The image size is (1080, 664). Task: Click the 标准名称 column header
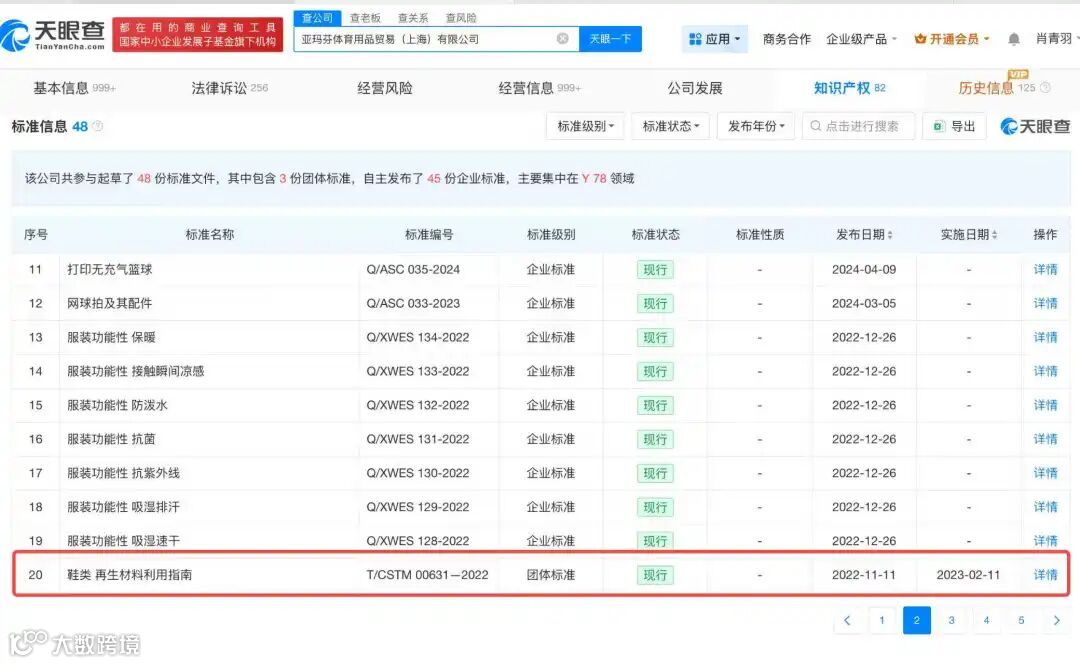[x=209, y=235]
